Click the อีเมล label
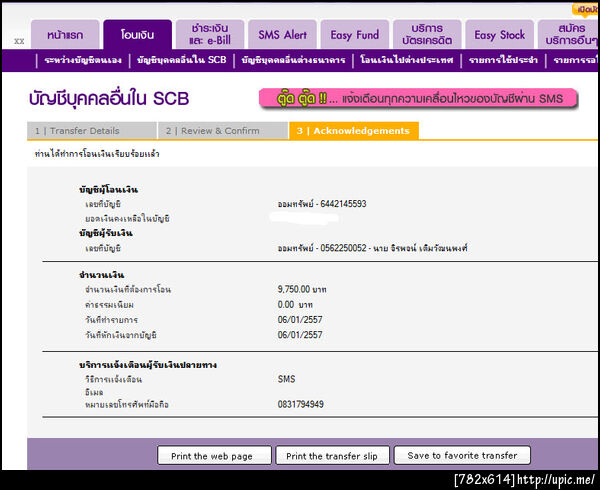 coord(94,392)
